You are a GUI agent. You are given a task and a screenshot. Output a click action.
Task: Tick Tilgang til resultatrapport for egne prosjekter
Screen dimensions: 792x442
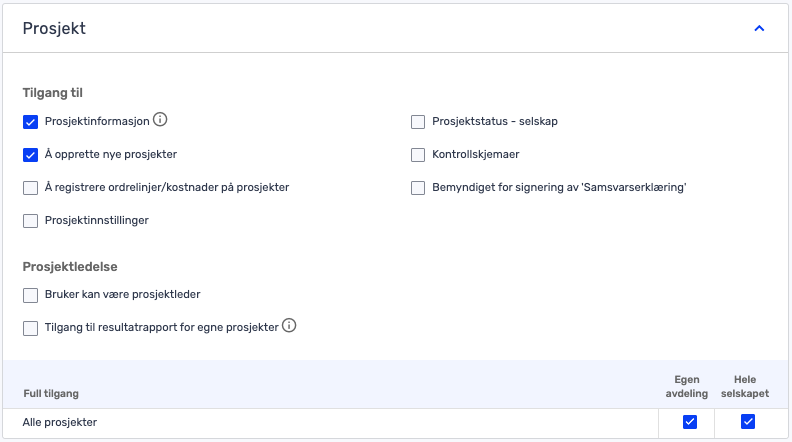tap(30, 328)
